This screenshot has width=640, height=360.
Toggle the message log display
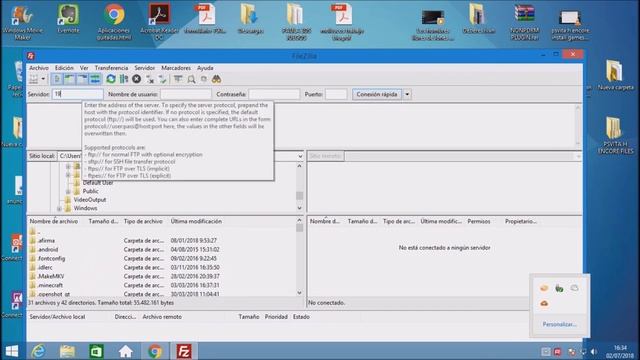click(x=57, y=79)
